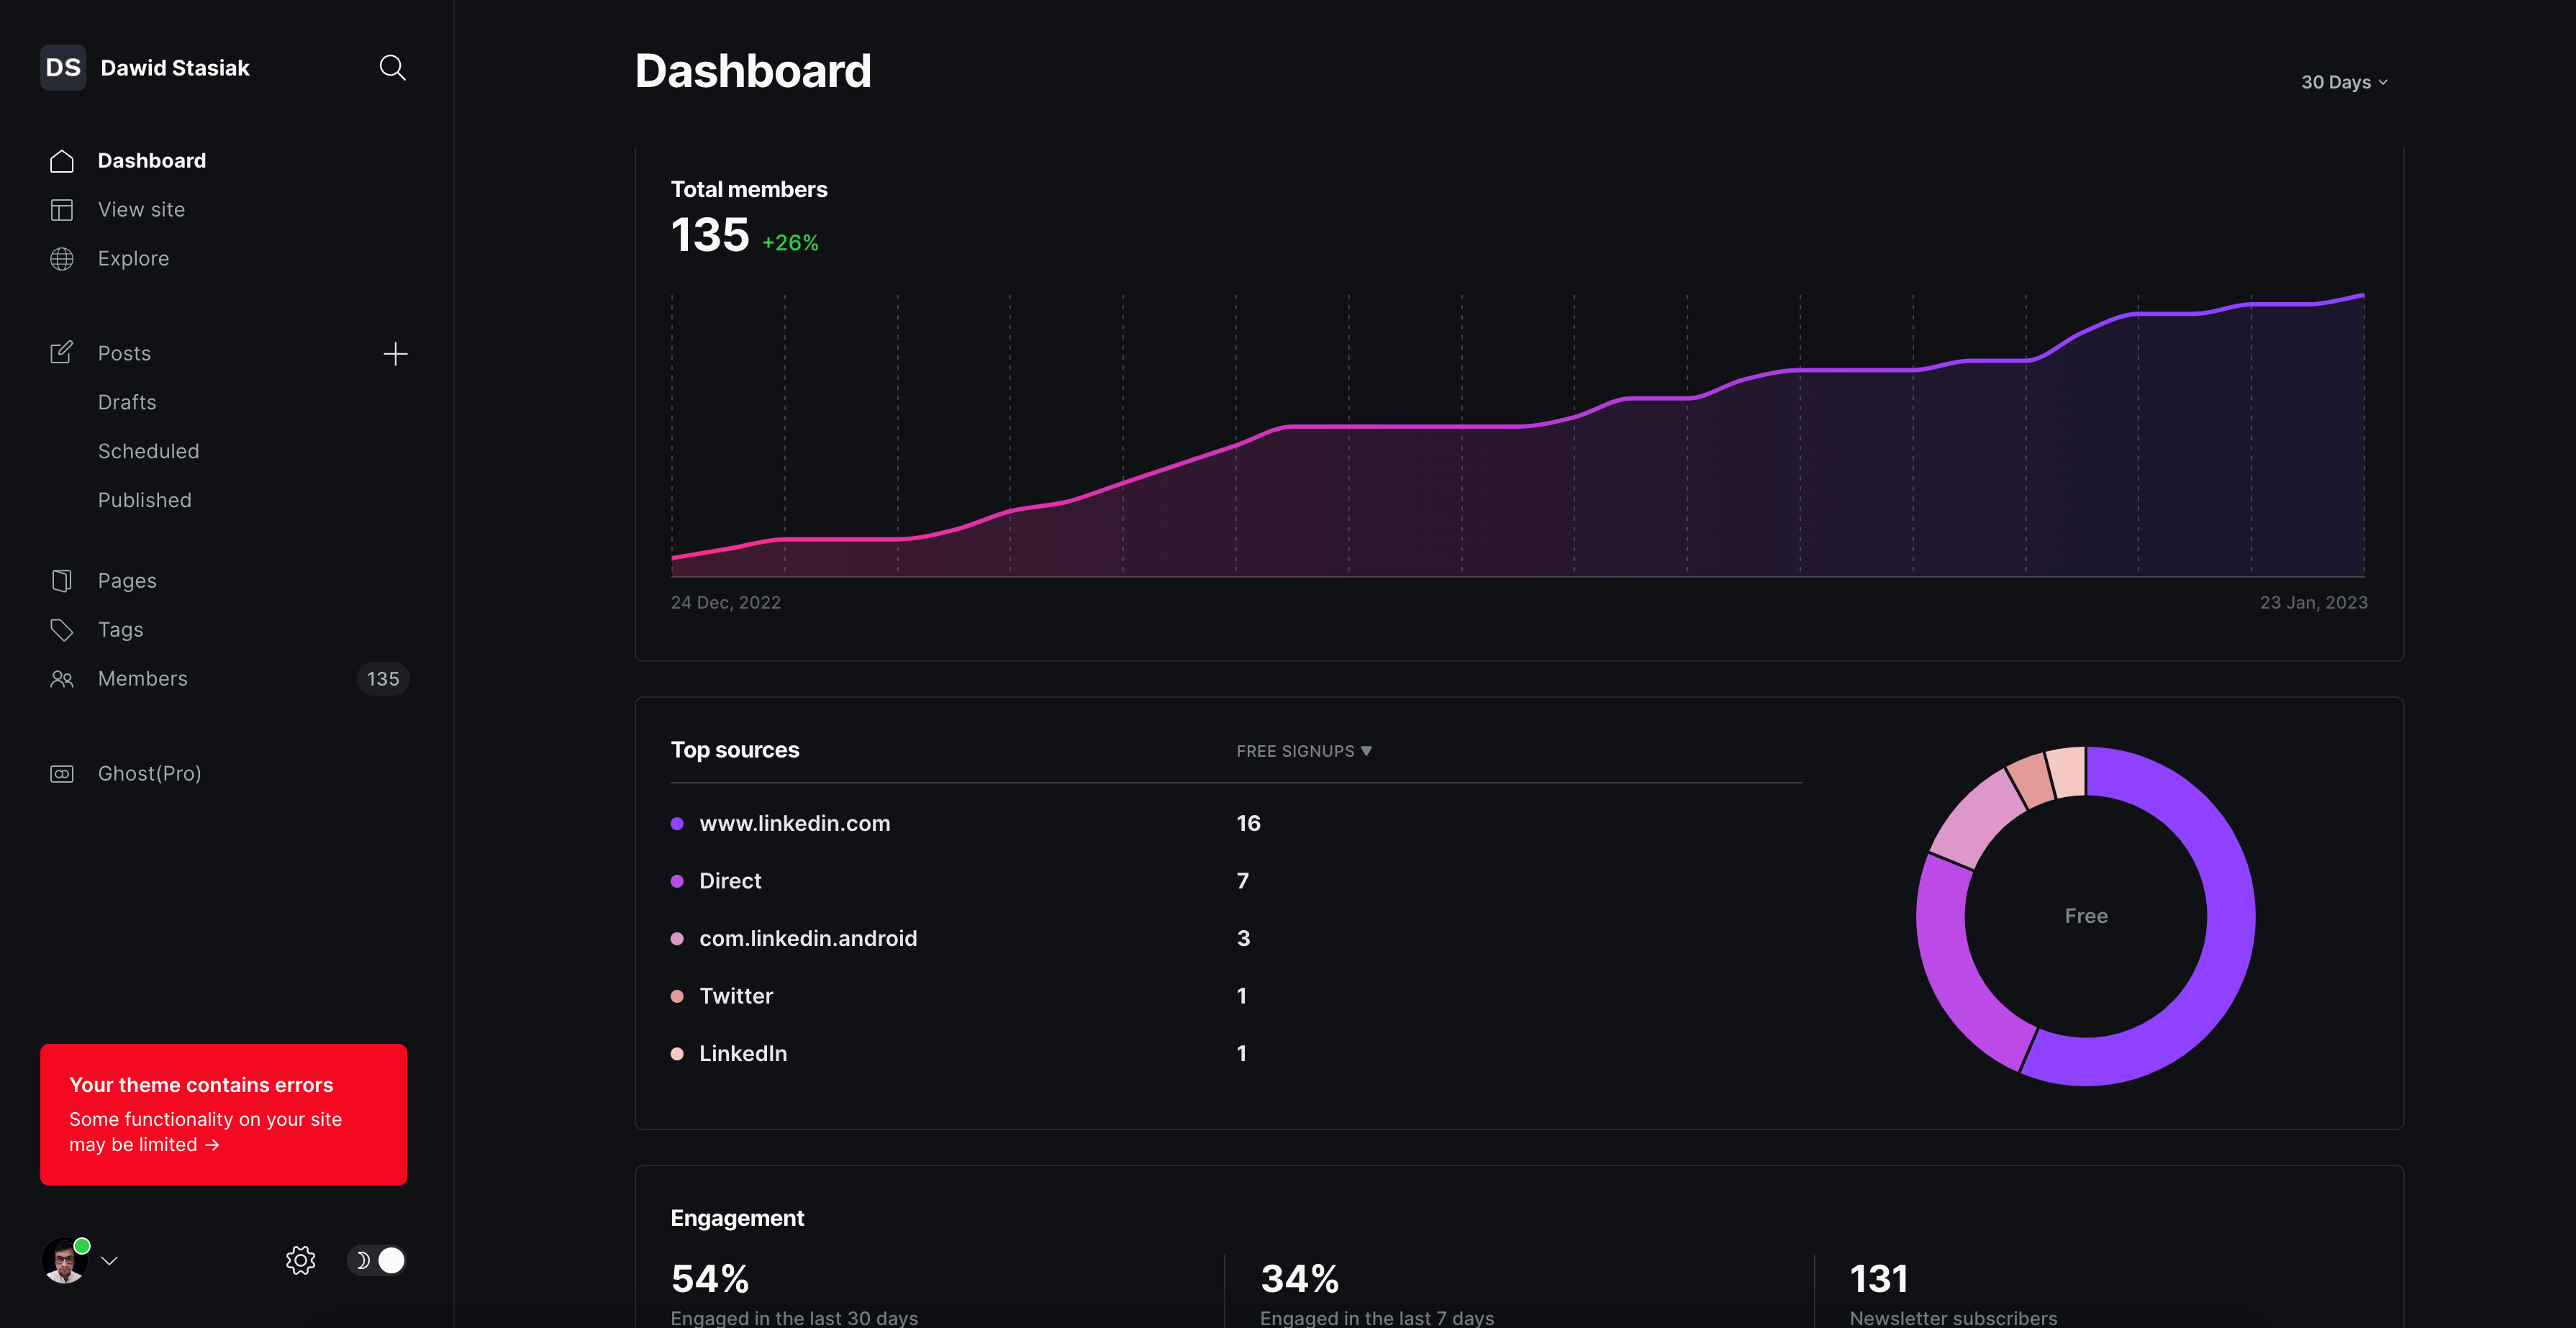Click the DS site logo badge
The height and width of the screenshot is (1328, 2576).
(x=63, y=67)
